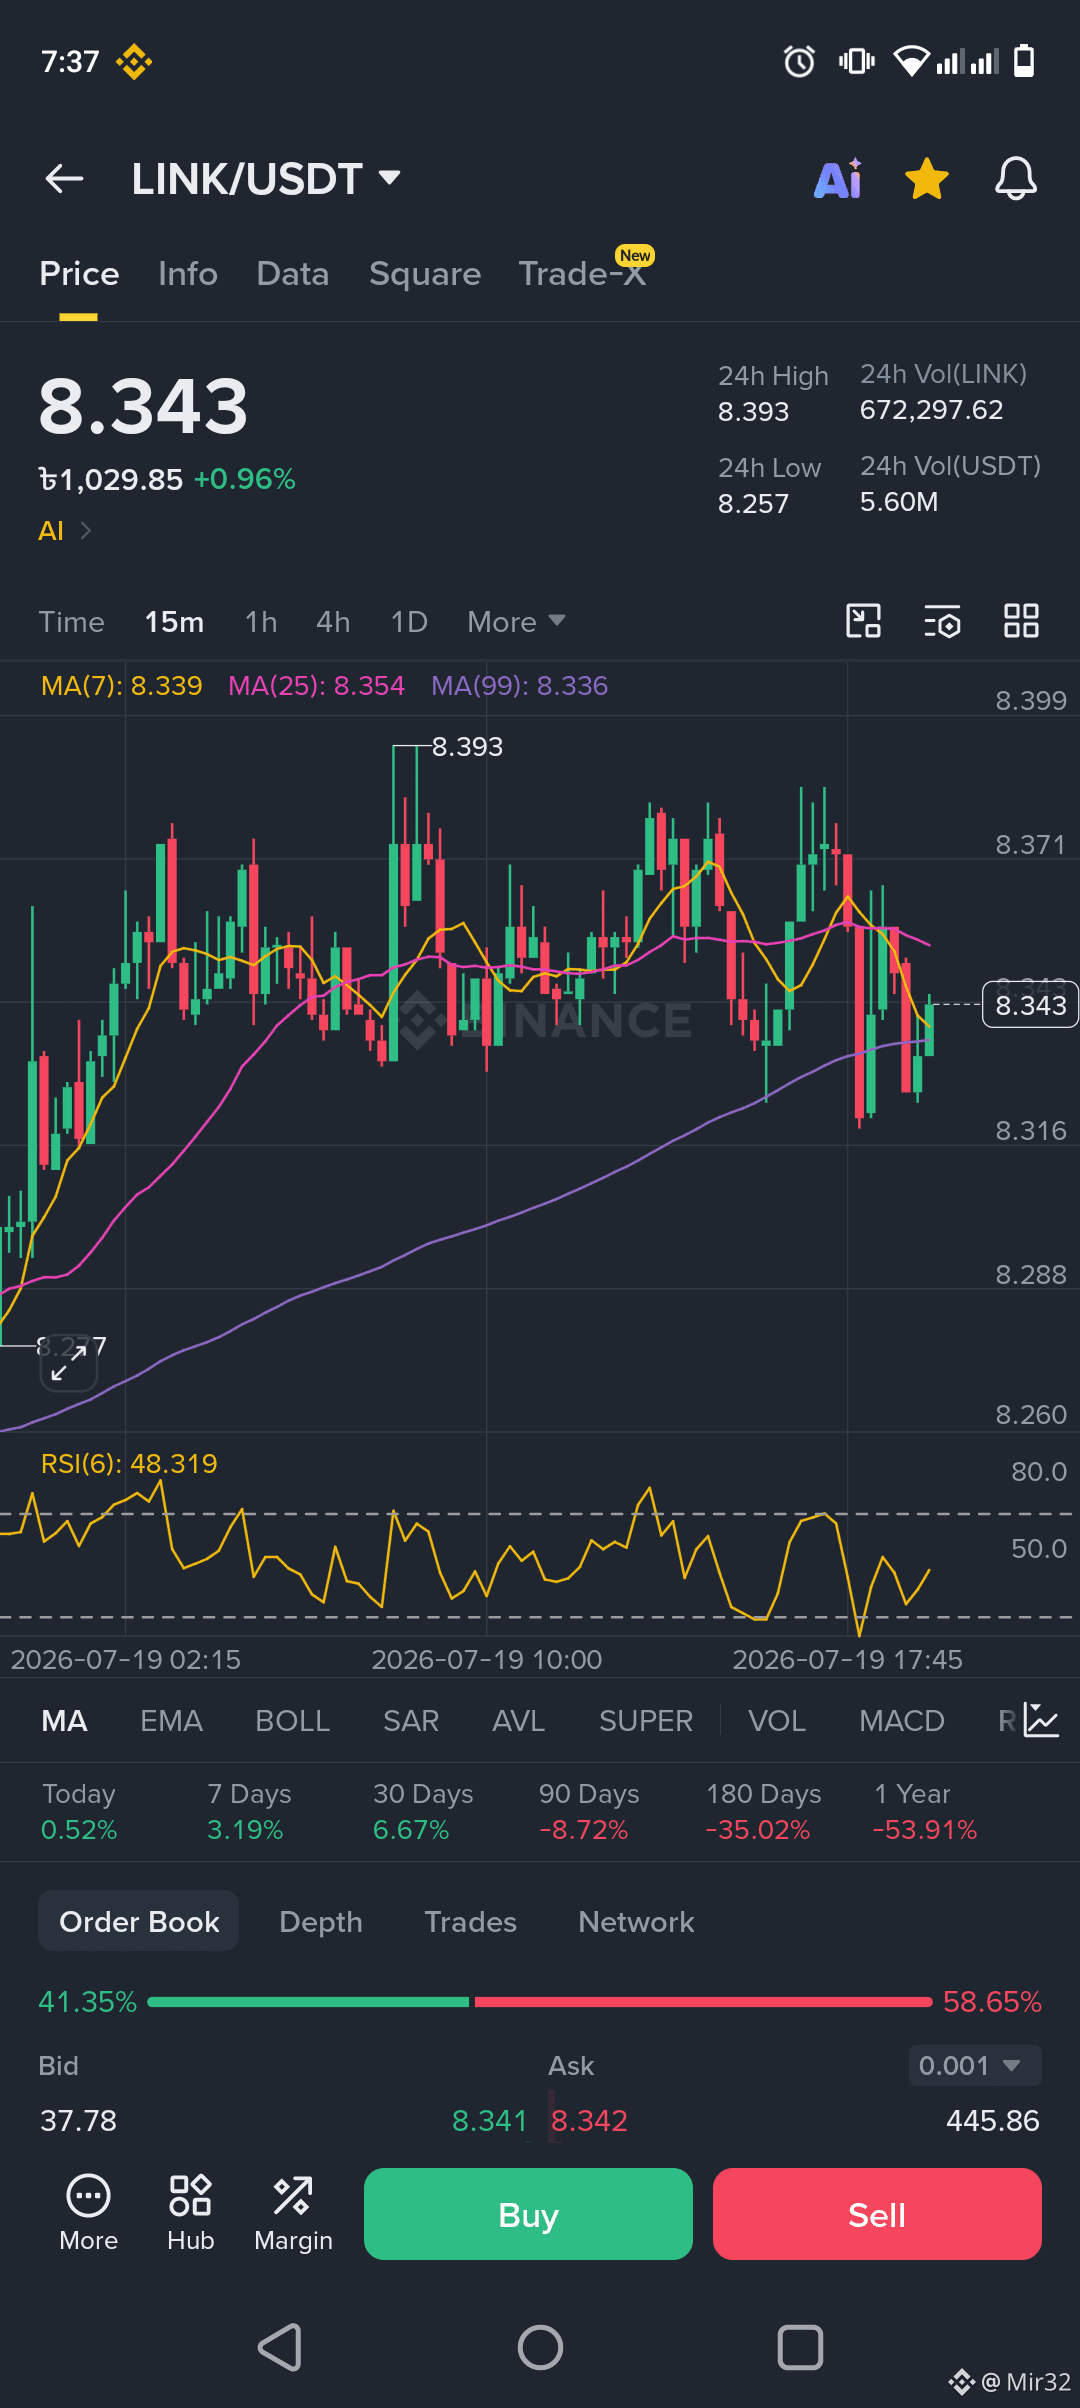The width and height of the screenshot is (1080, 2408).
Task: Toggle the SAR indicator
Action: pos(411,1721)
